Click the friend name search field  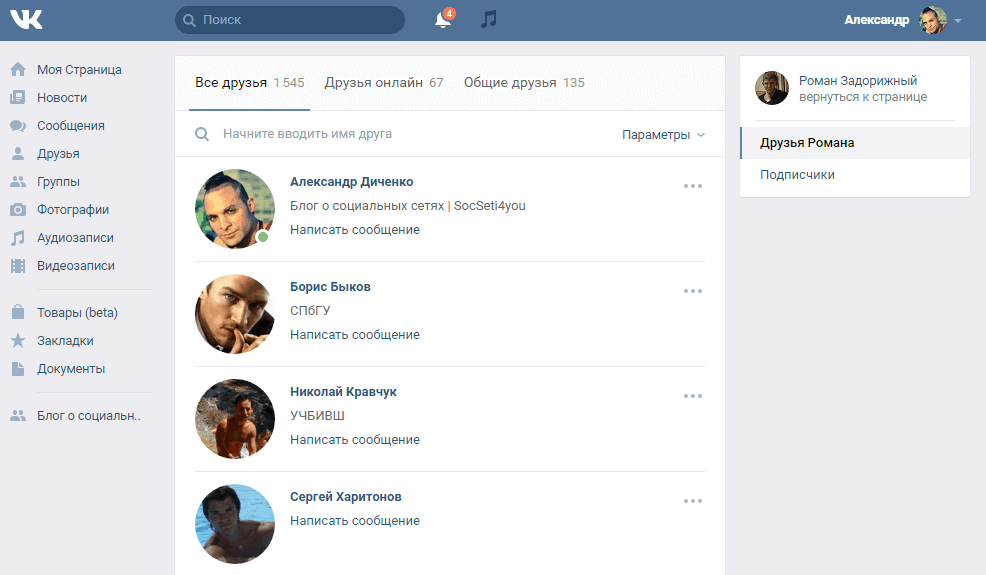point(400,134)
